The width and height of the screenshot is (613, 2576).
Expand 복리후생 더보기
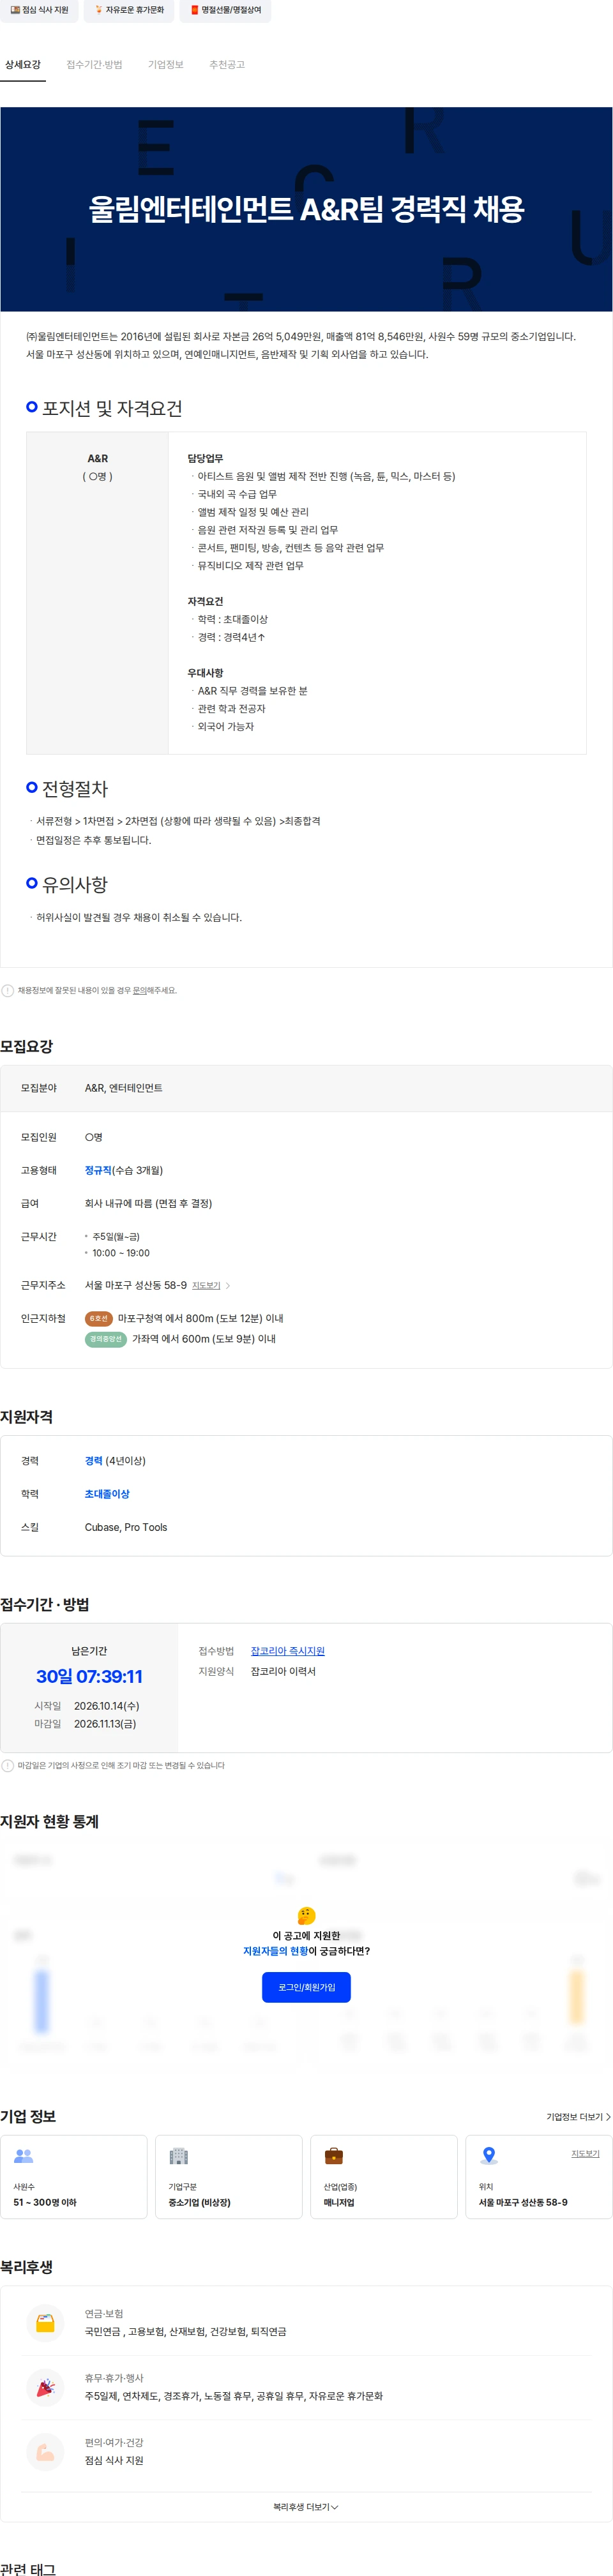click(306, 2507)
